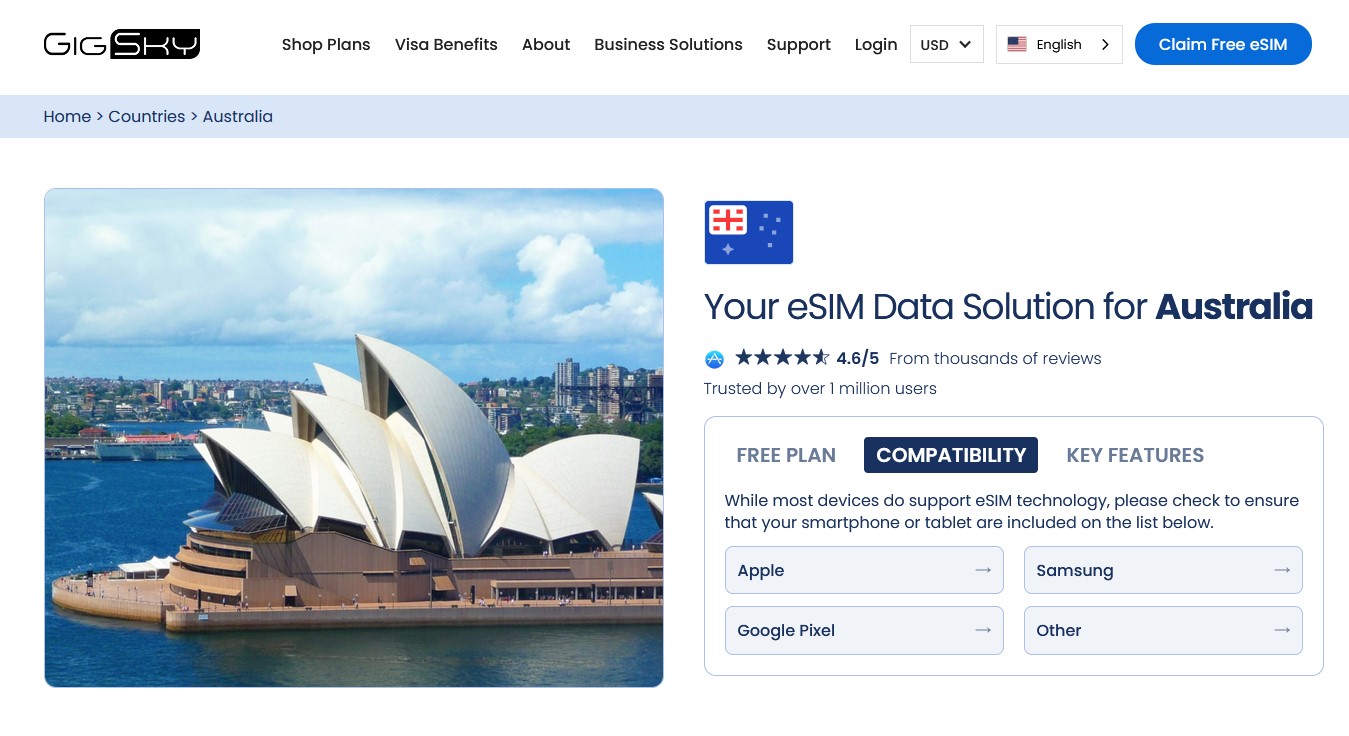Check Samsung device compatibility
Image resolution: width=1349 pixels, height=736 pixels.
1163,570
